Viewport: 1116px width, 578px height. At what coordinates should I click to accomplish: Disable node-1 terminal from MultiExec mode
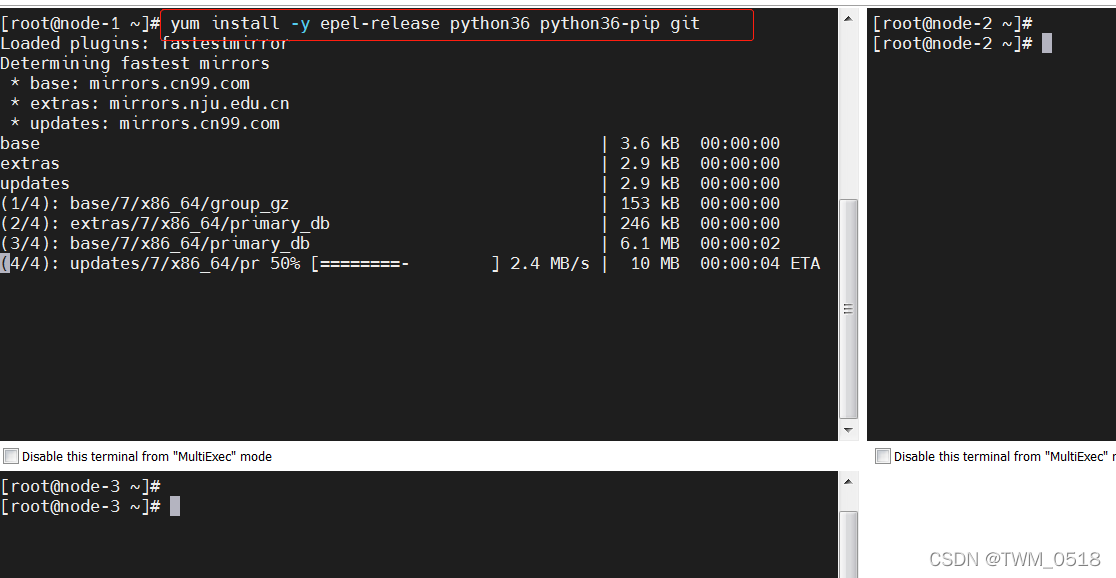(11, 456)
